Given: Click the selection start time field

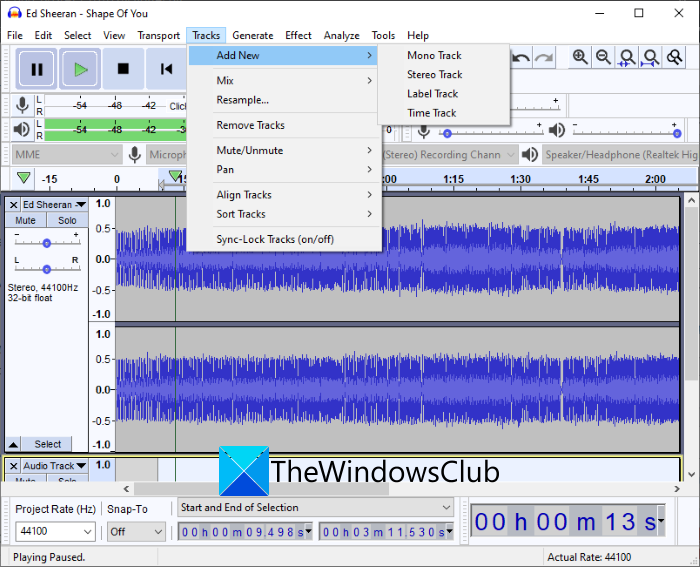Looking at the screenshot, I should (x=245, y=532).
